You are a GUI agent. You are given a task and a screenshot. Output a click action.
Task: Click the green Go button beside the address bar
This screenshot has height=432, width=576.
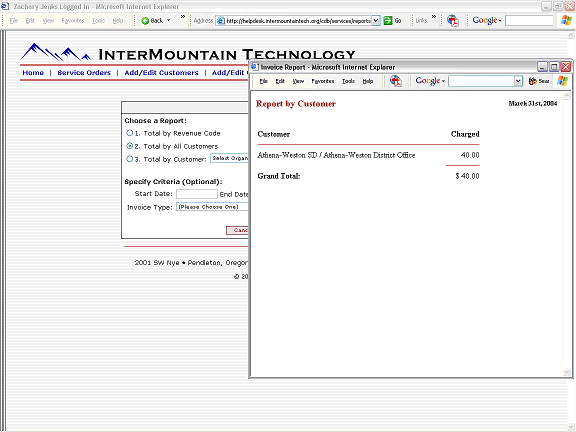(392, 21)
